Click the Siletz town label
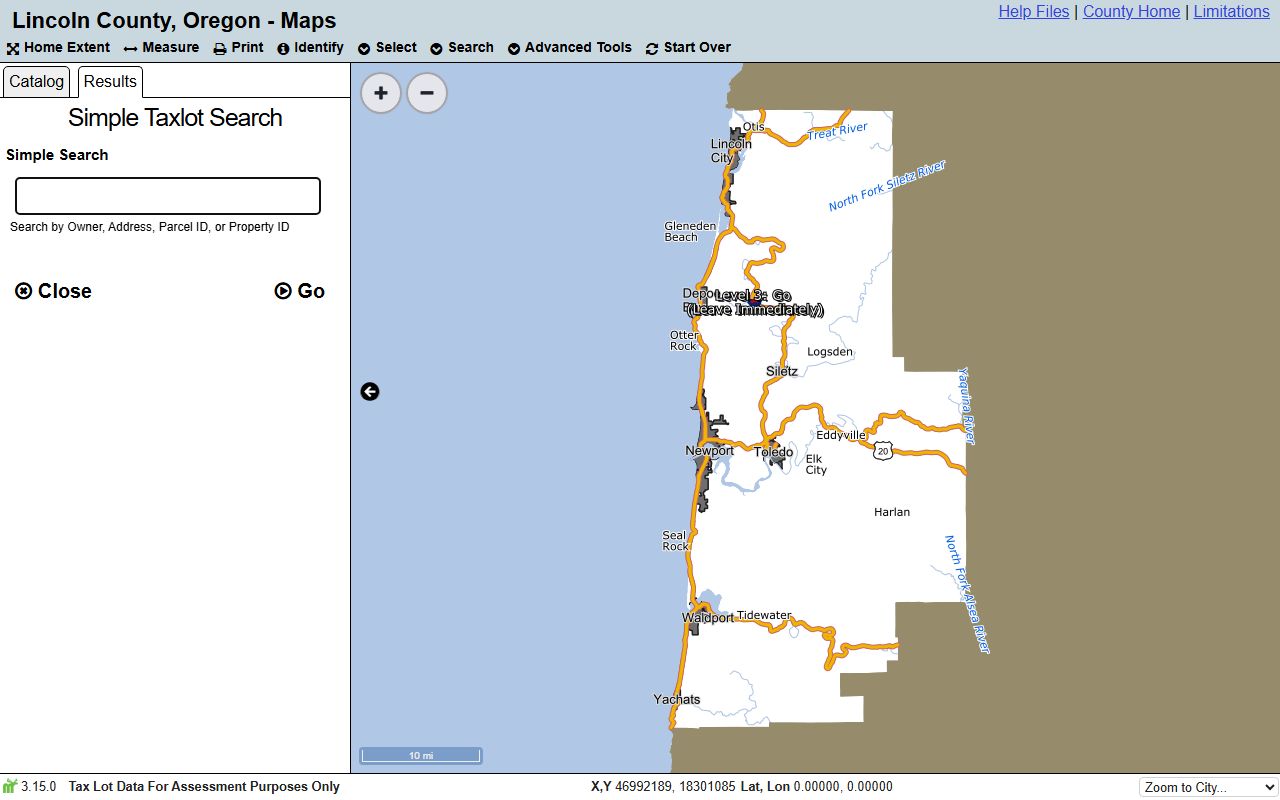Image resolution: width=1280 pixels, height=800 pixels. click(782, 371)
